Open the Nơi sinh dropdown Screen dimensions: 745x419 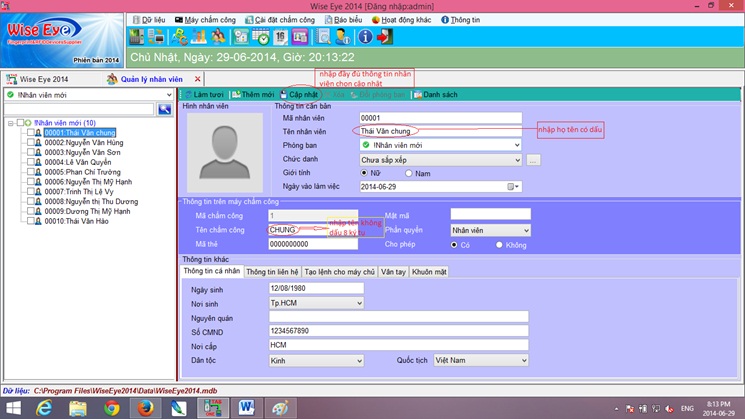pos(359,303)
